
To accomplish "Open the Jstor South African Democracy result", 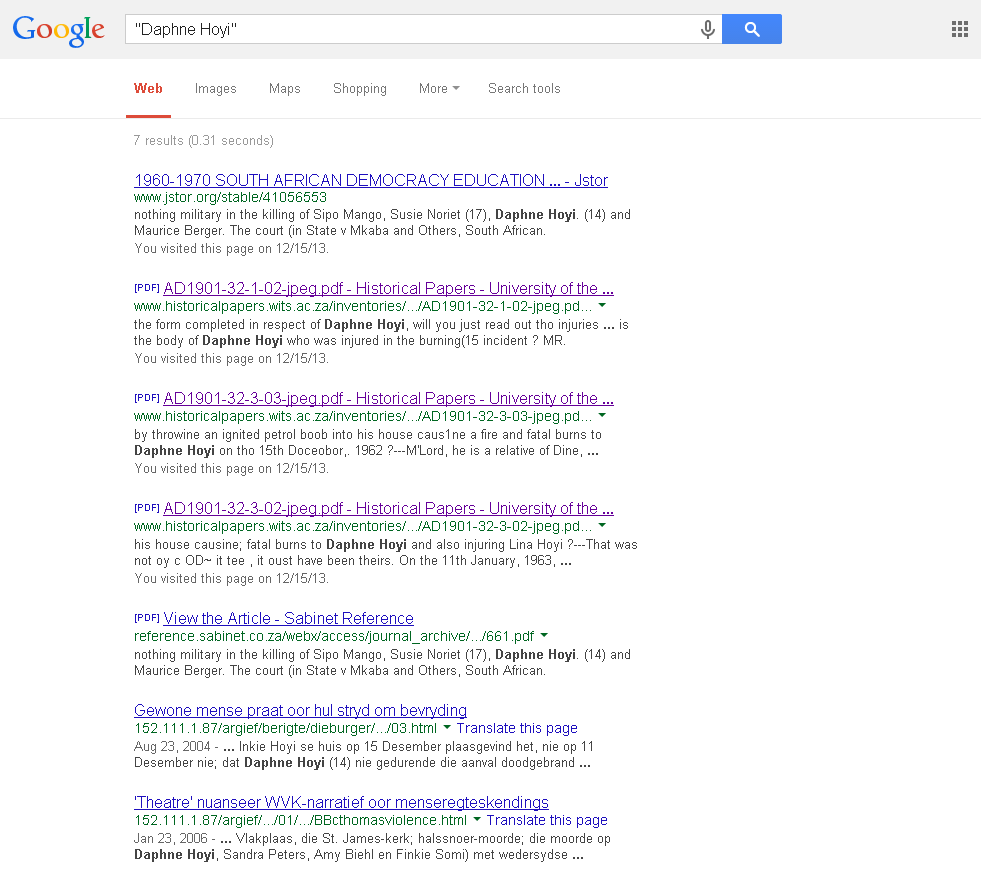I will pos(370,181).
